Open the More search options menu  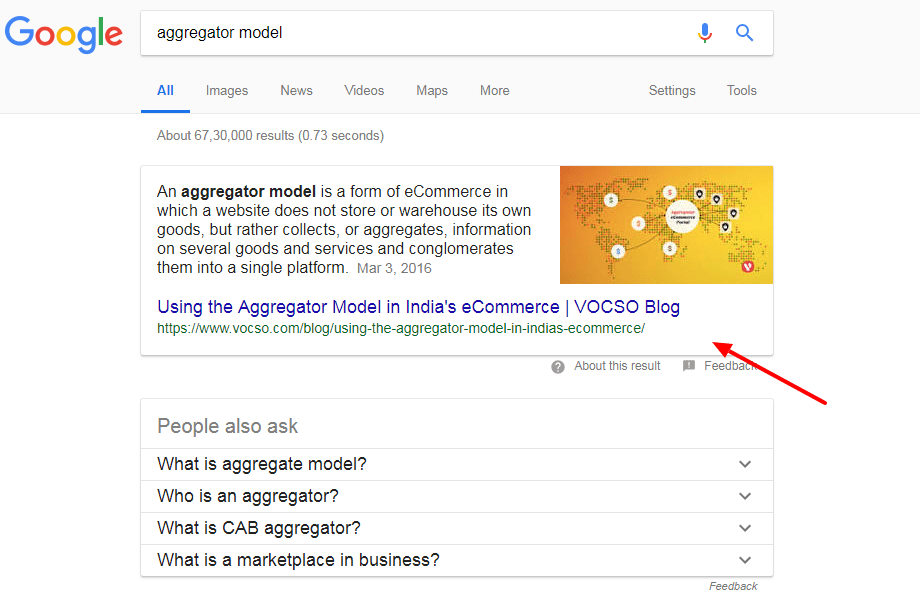(494, 90)
